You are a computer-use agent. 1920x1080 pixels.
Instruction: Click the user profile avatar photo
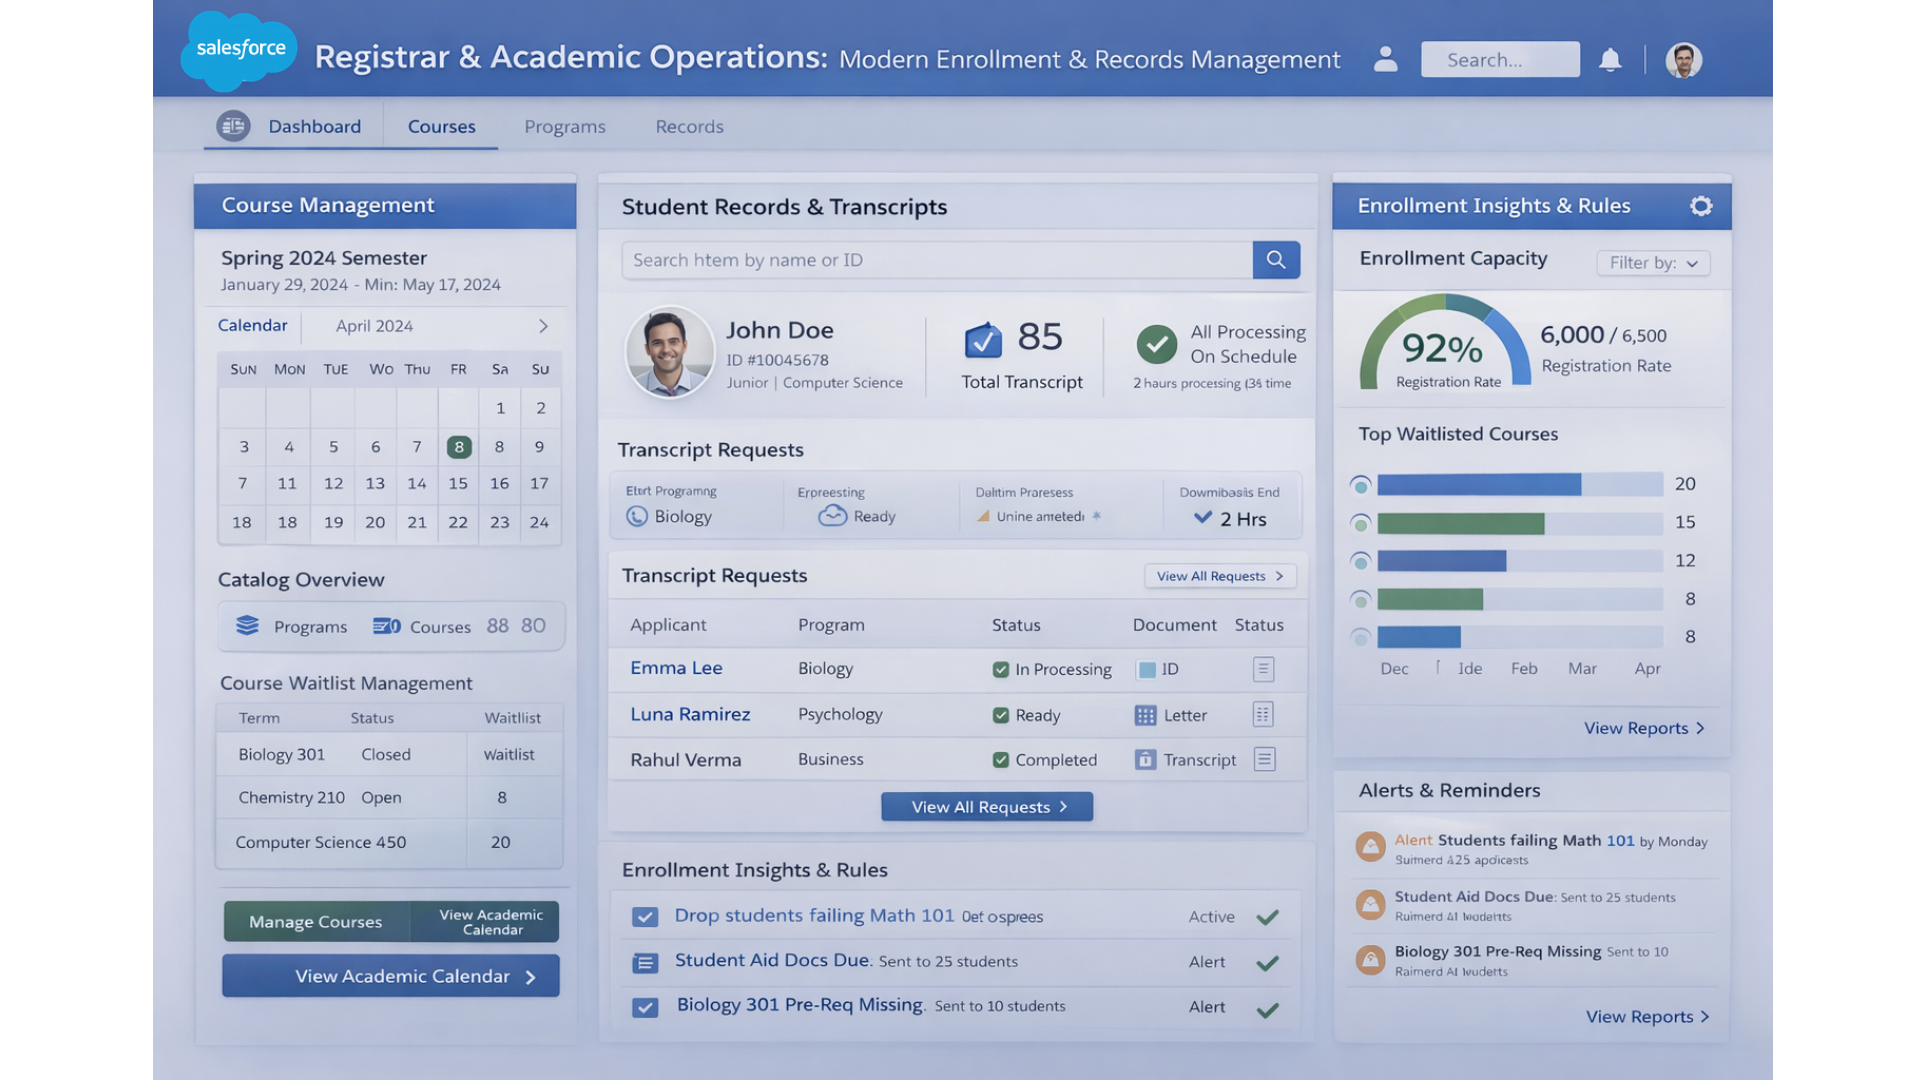1683,60
